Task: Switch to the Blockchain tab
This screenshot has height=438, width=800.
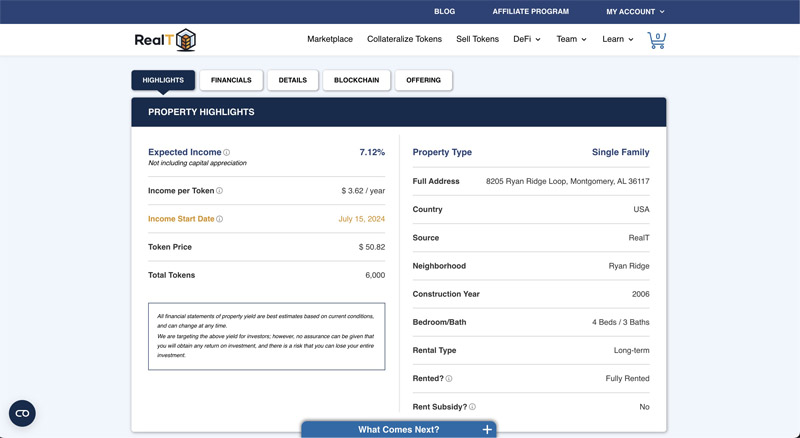Action: 357,80
